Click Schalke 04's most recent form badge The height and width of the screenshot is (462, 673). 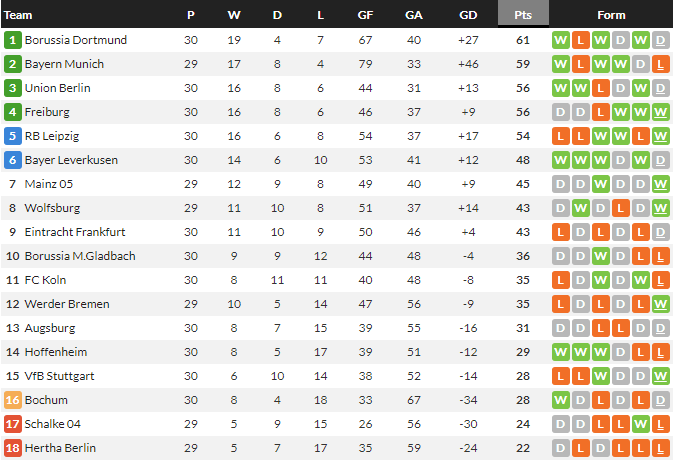(x=660, y=424)
